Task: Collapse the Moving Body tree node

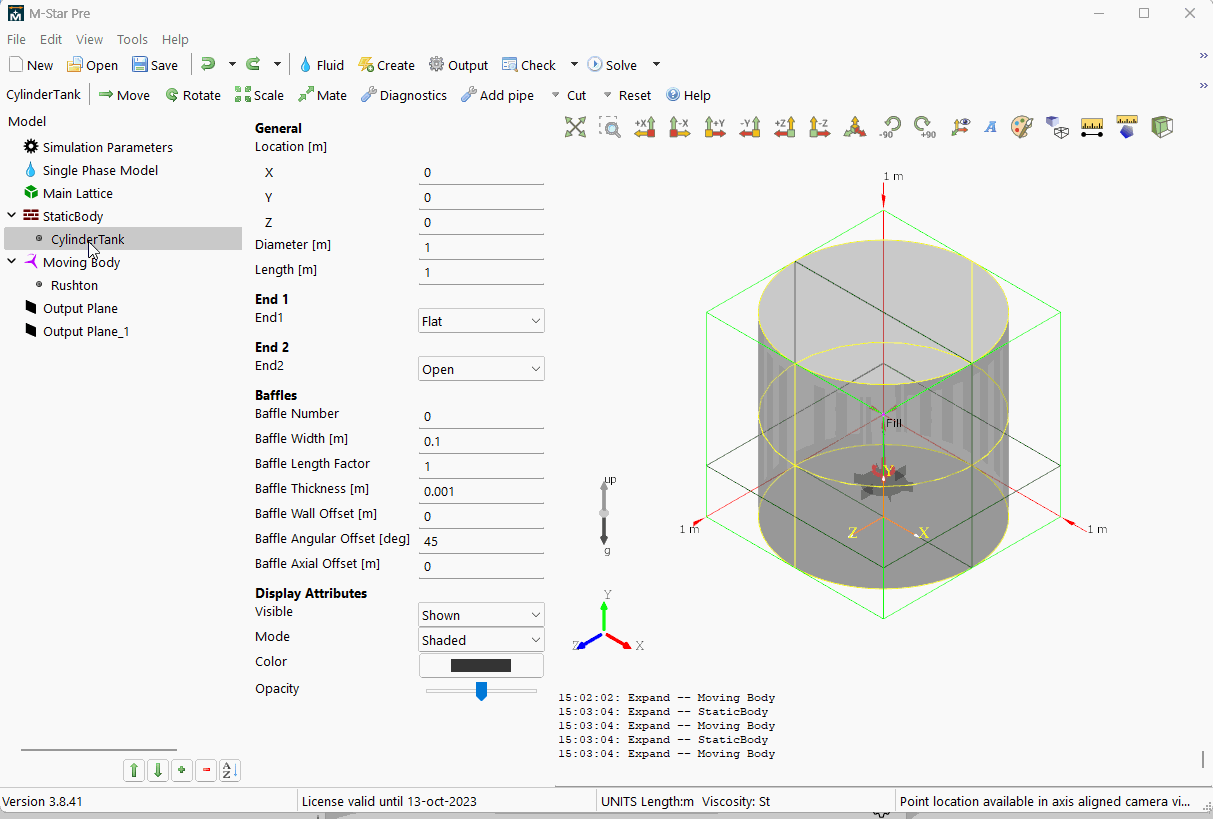Action: (11, 261)
